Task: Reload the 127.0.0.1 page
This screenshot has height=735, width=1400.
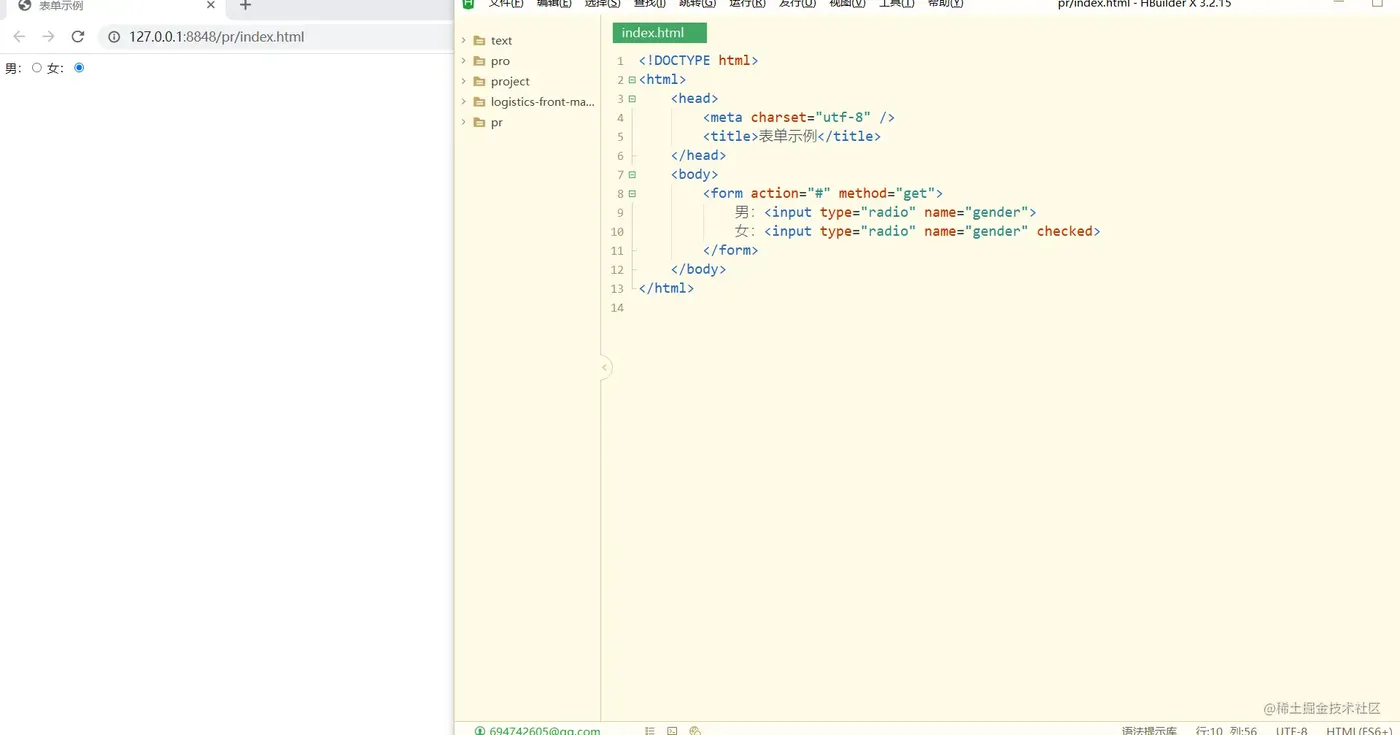Action: pos(78,37)
